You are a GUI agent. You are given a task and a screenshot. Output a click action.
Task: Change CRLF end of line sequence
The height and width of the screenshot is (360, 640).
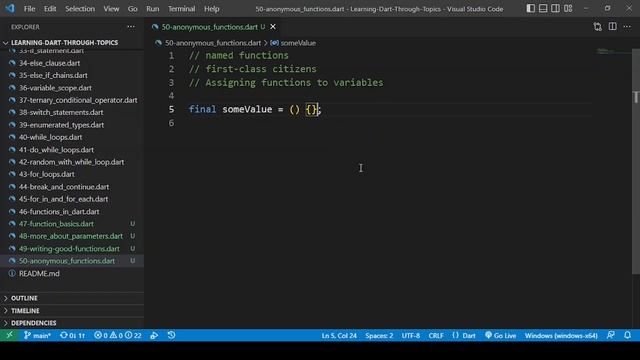[436, 336]
